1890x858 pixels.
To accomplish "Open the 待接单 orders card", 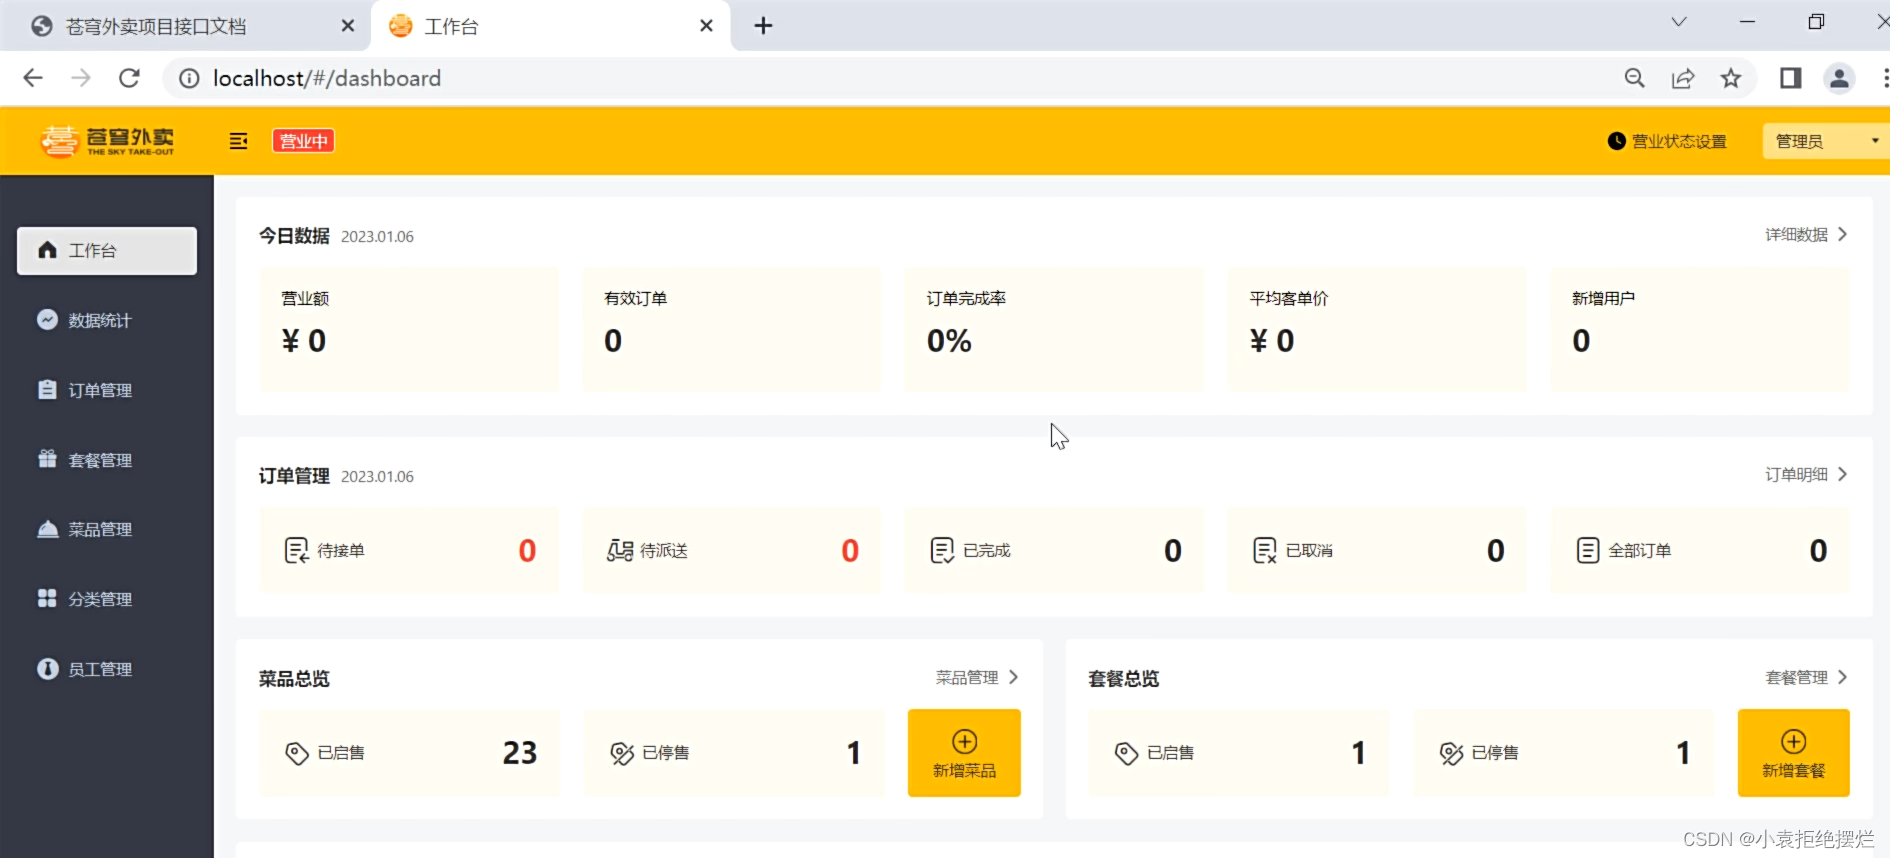I will coord(409,550).
